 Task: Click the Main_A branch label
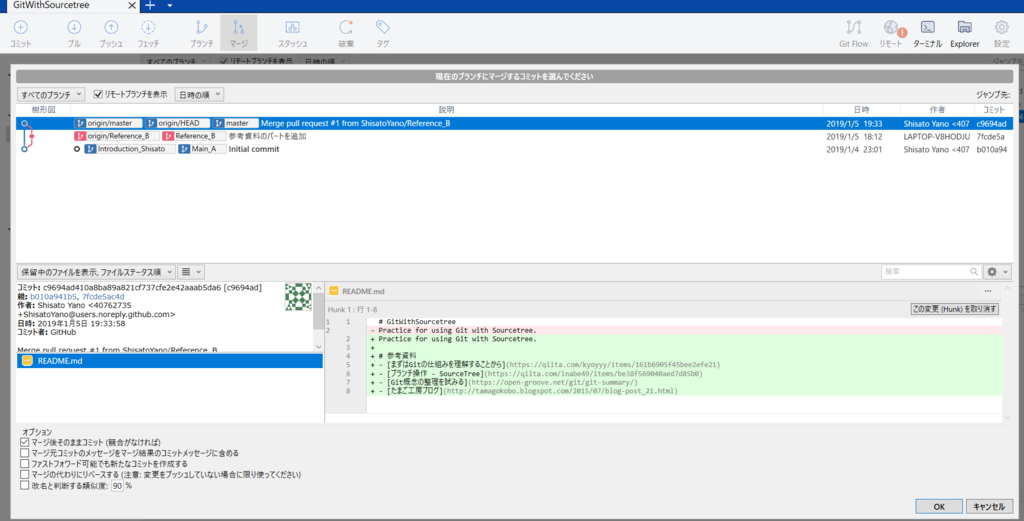click(202, 149)
